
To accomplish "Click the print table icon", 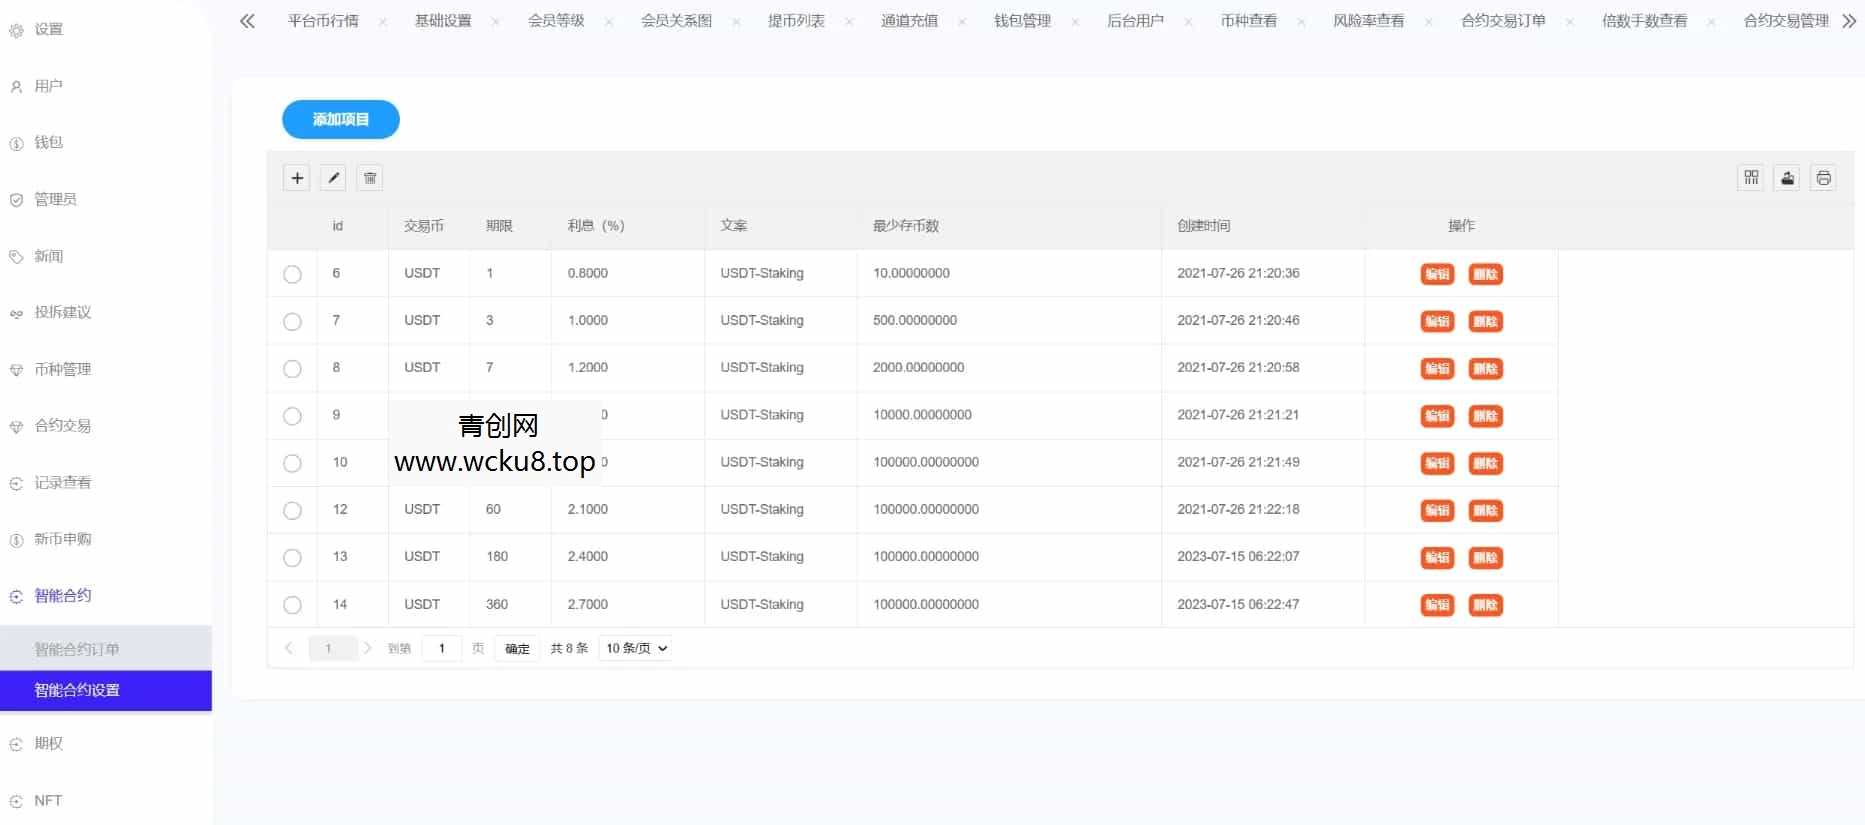I will (1823, 178).
